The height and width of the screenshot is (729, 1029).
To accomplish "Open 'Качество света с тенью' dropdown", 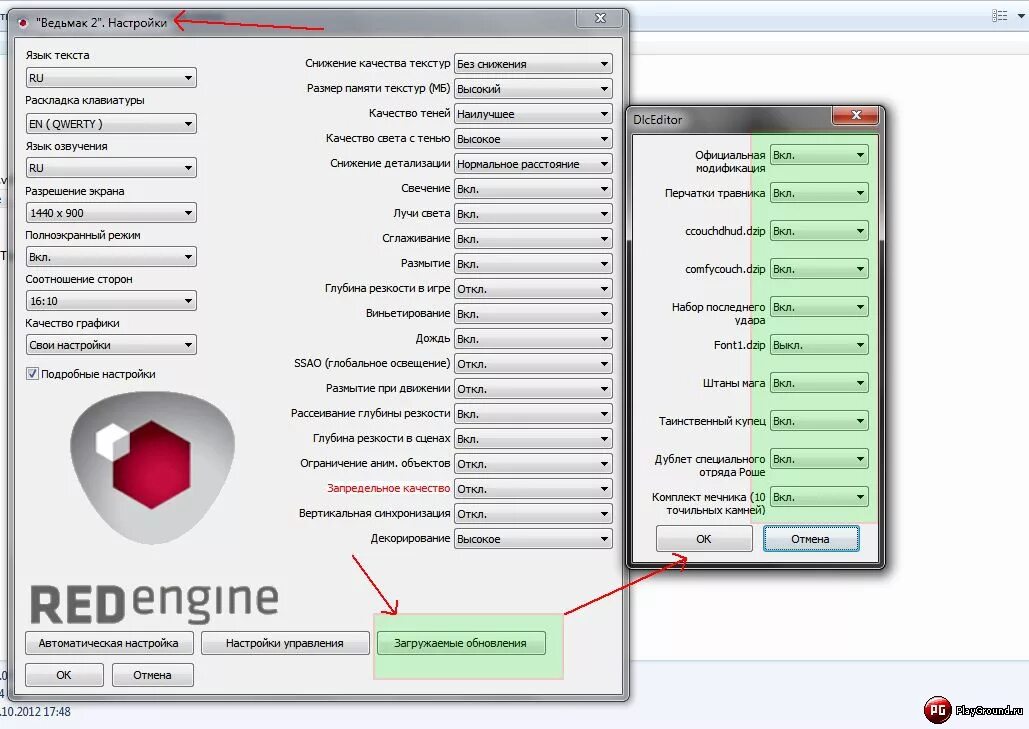I will pos(533,138).
